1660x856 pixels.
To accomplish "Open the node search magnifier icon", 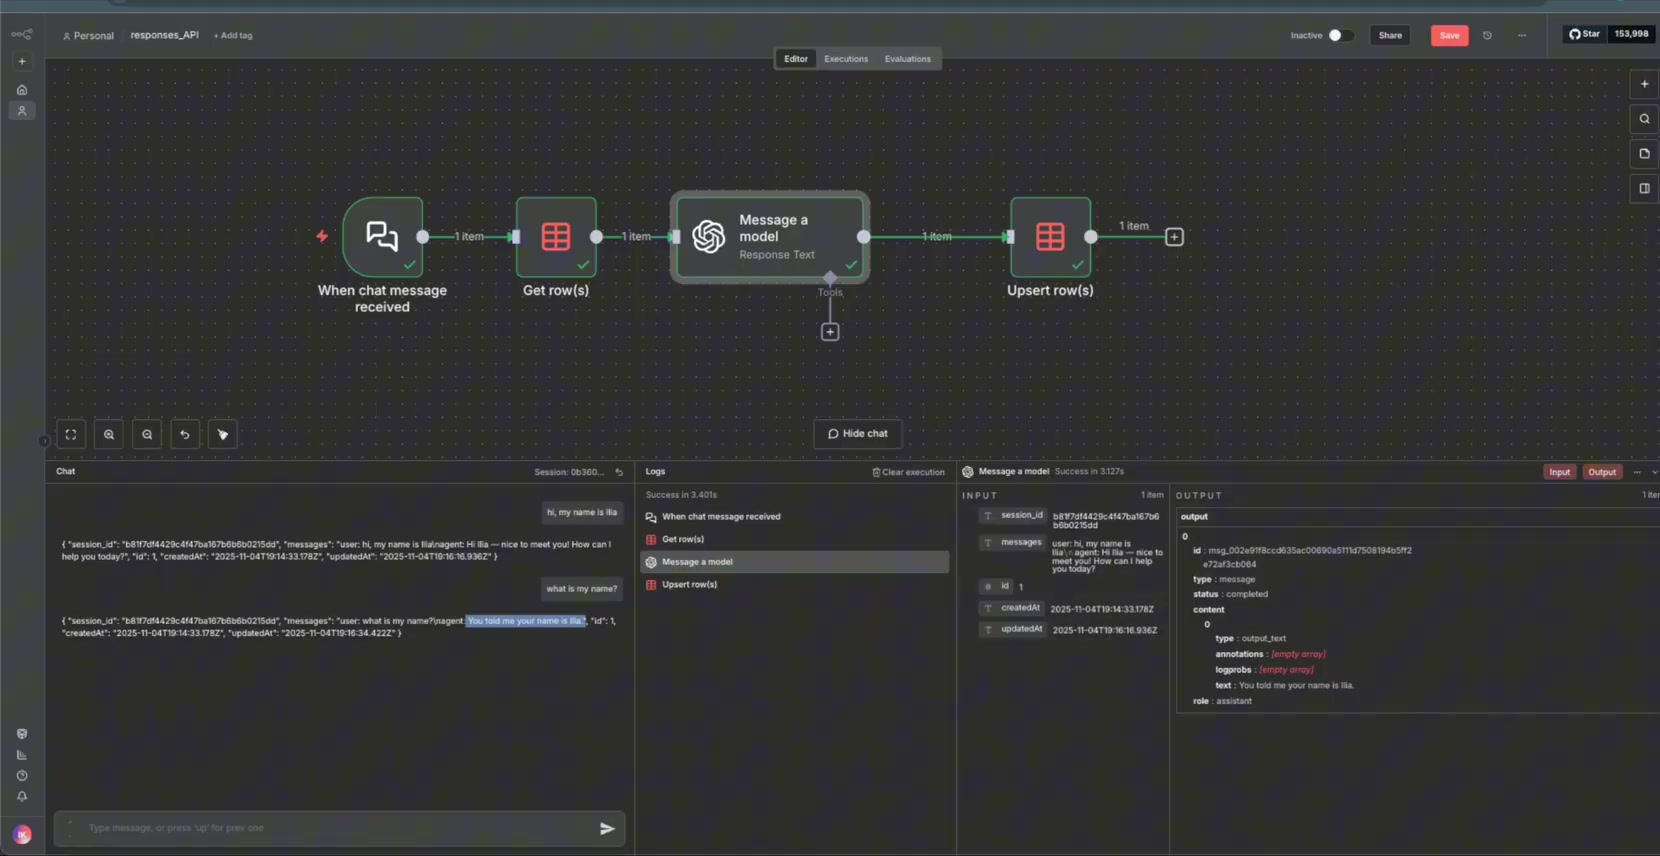I will pyautogui.click(x=1644, y=119).
